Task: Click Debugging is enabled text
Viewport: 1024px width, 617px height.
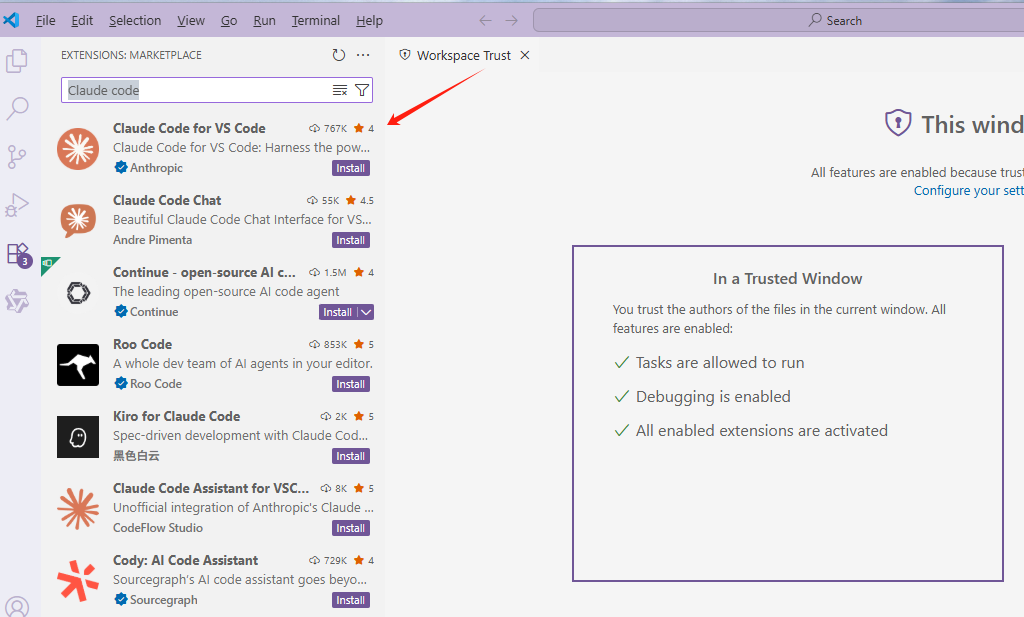Action: [x=713, y=397]
